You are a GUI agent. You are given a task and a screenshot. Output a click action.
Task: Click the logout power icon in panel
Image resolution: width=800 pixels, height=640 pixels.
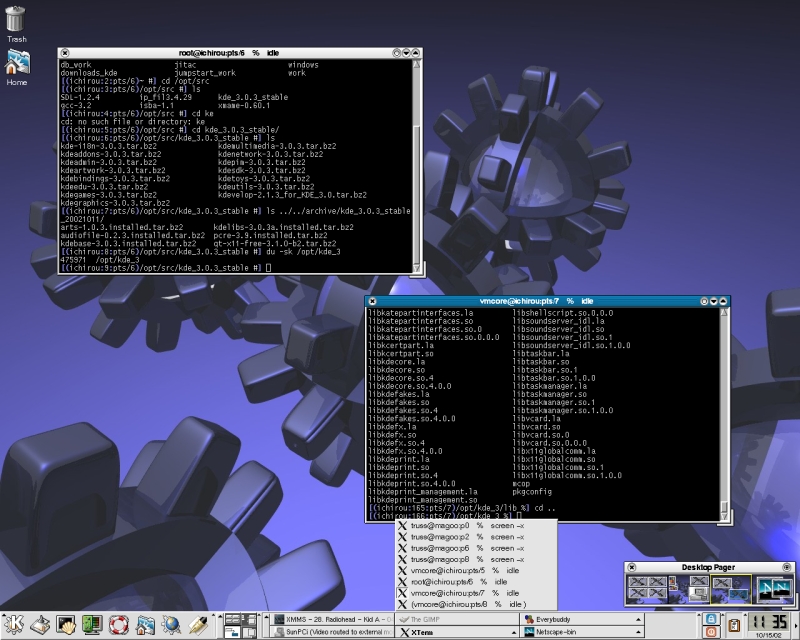(711, 632)
